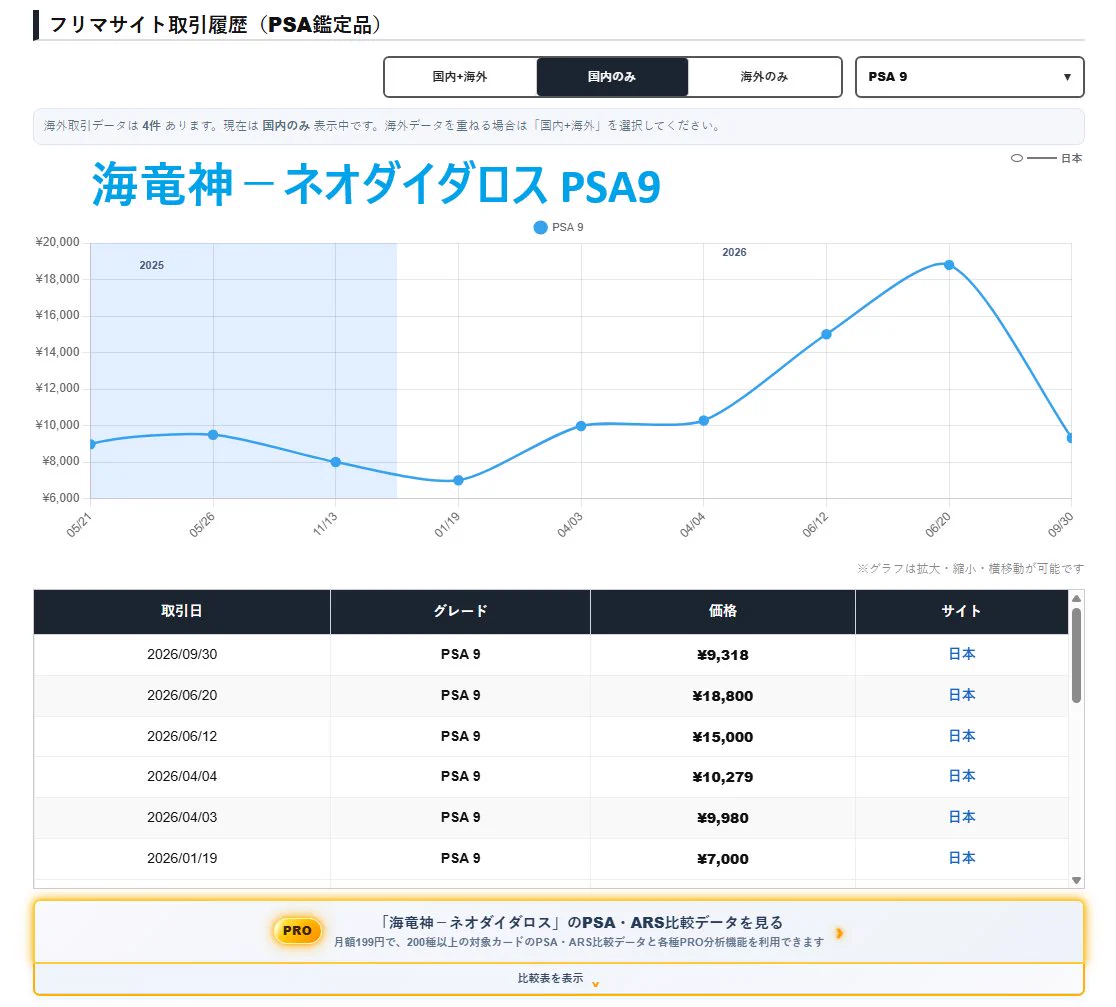Toggle the 日本 line legend marker
The image size is (1116, 1007).
click(x=1046, y=158)
